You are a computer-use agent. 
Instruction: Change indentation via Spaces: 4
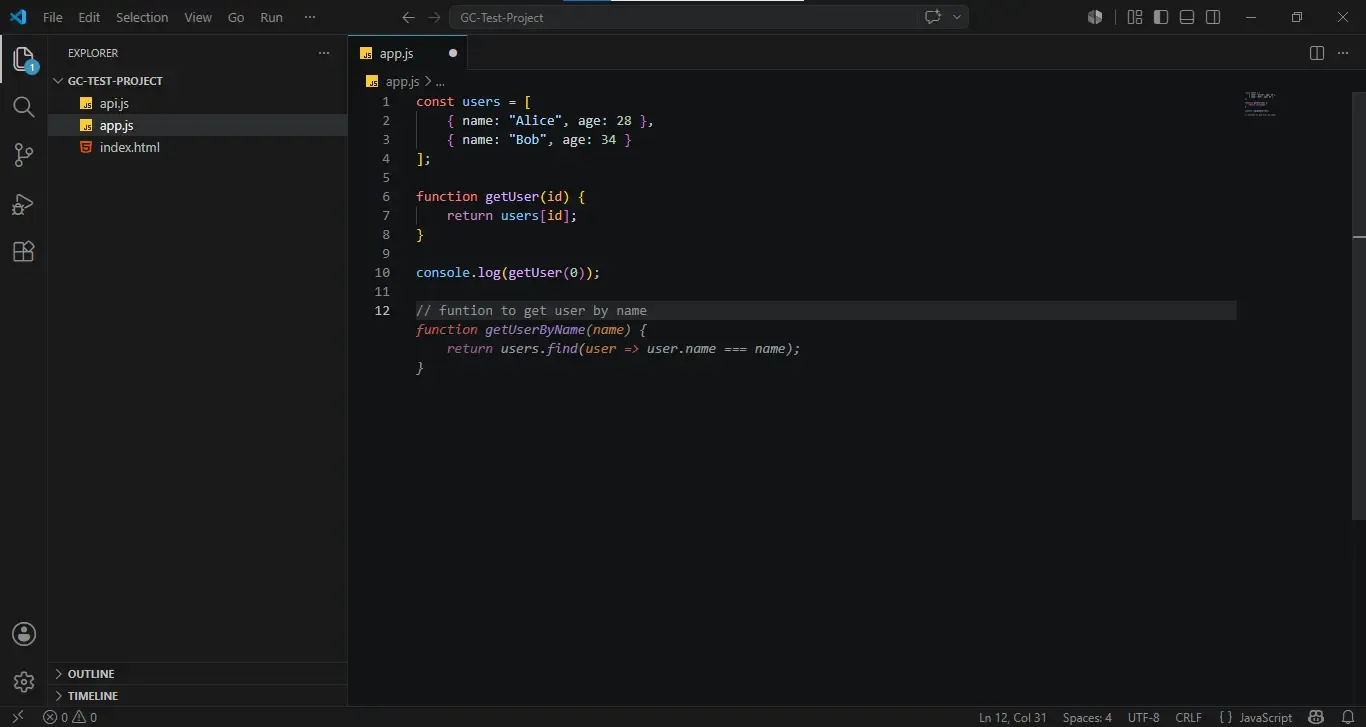coord(1087,717)
